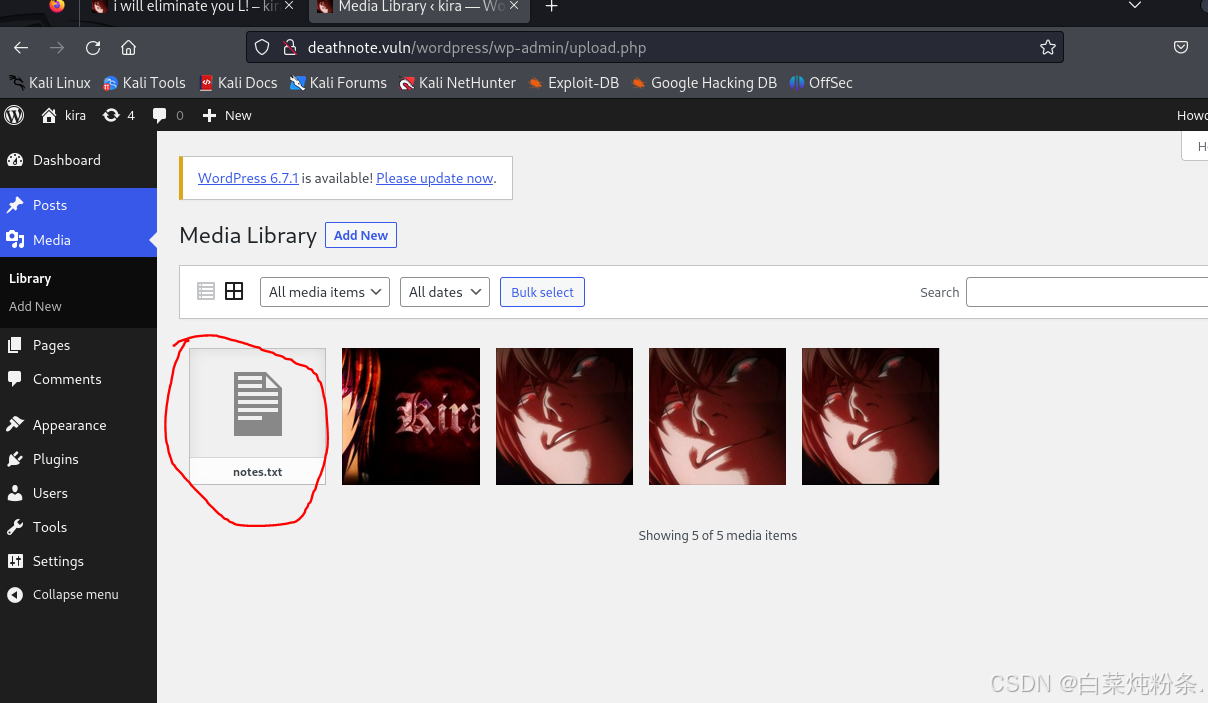
Task: Open Media menu in sidebar
Action: (x=78, y=240)
